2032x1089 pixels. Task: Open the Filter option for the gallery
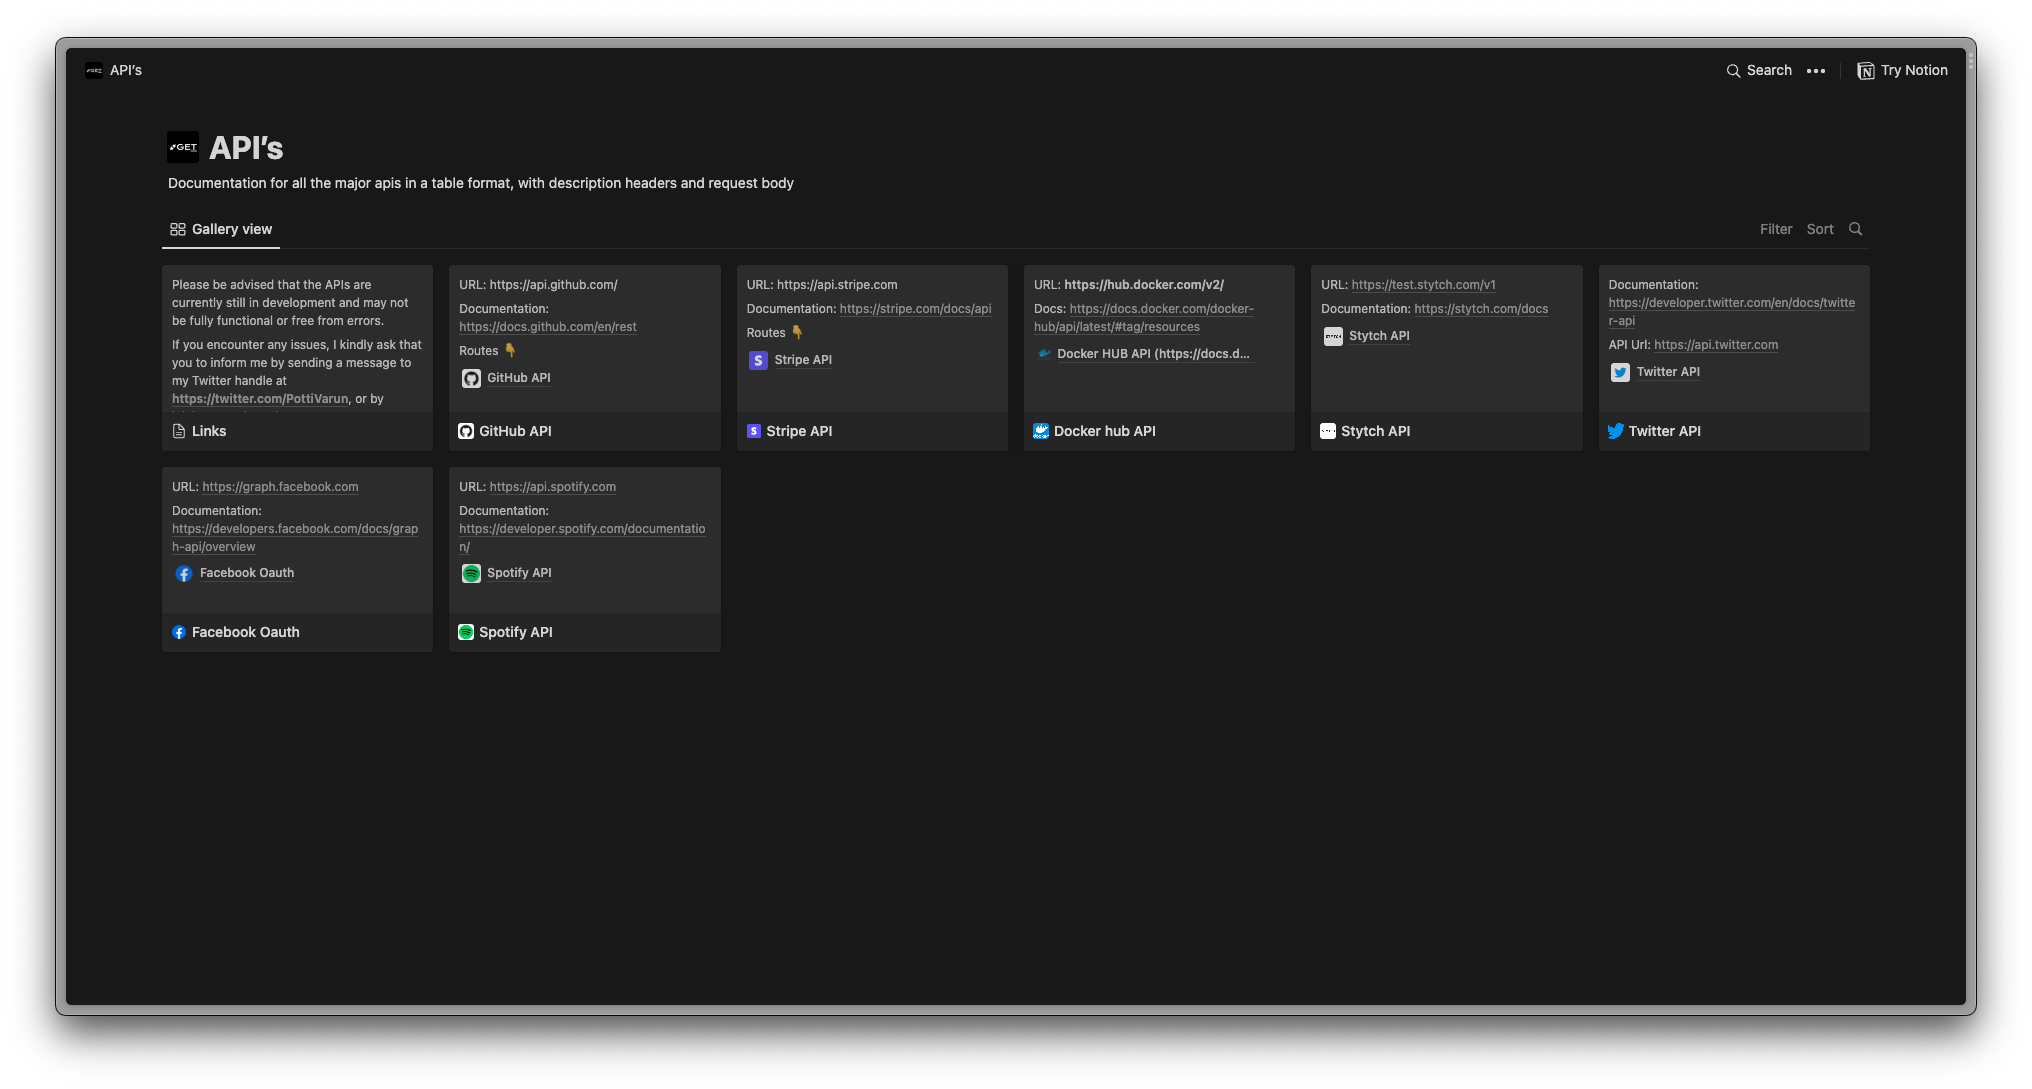1776,229
